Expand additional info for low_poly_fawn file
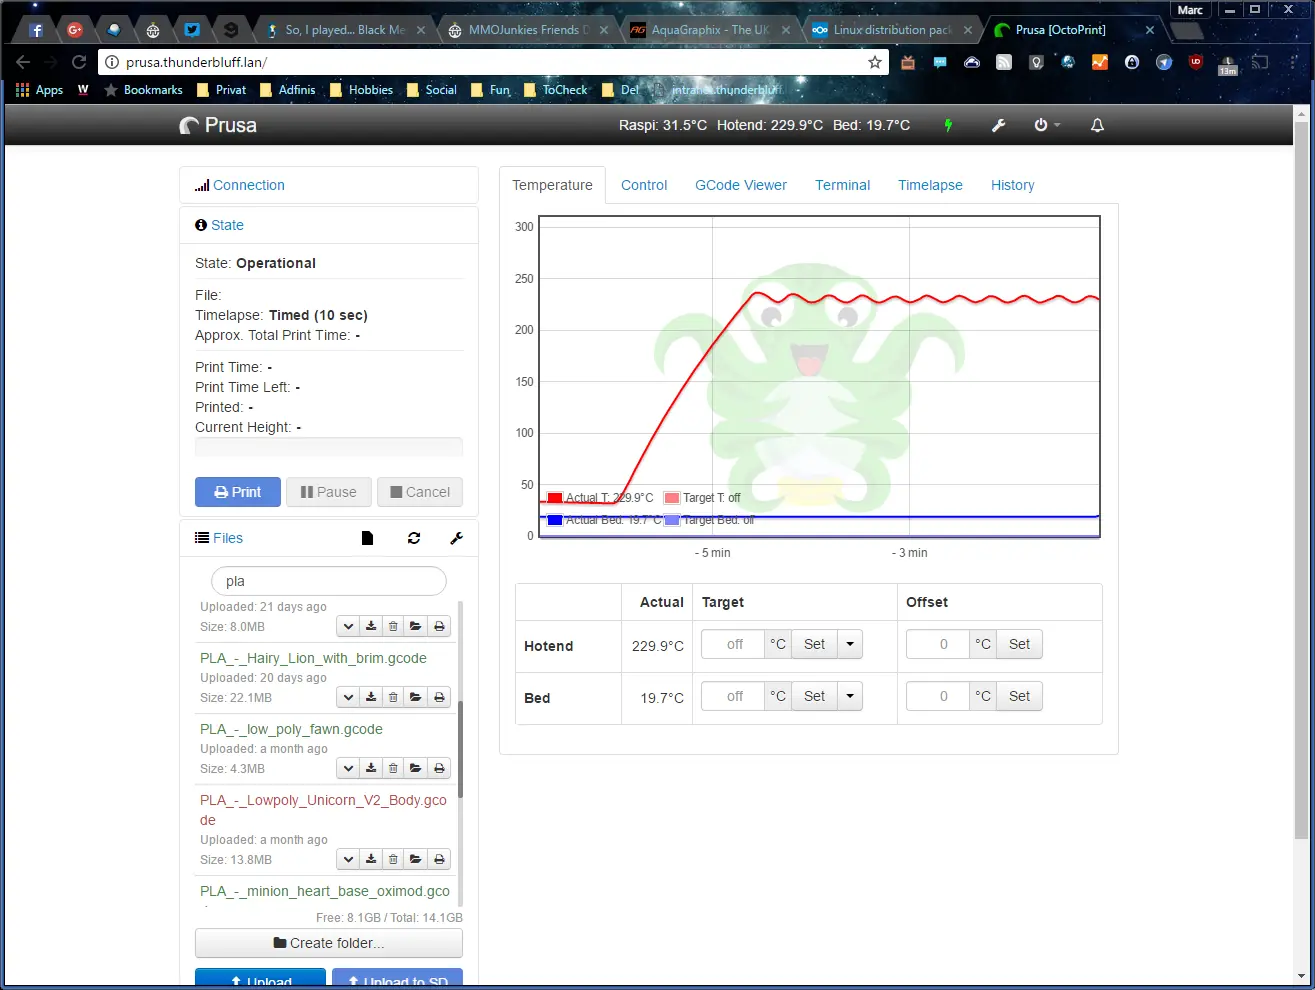Image resolution: width=1315 pixels, height=990 pixels. tap(348, 768)
